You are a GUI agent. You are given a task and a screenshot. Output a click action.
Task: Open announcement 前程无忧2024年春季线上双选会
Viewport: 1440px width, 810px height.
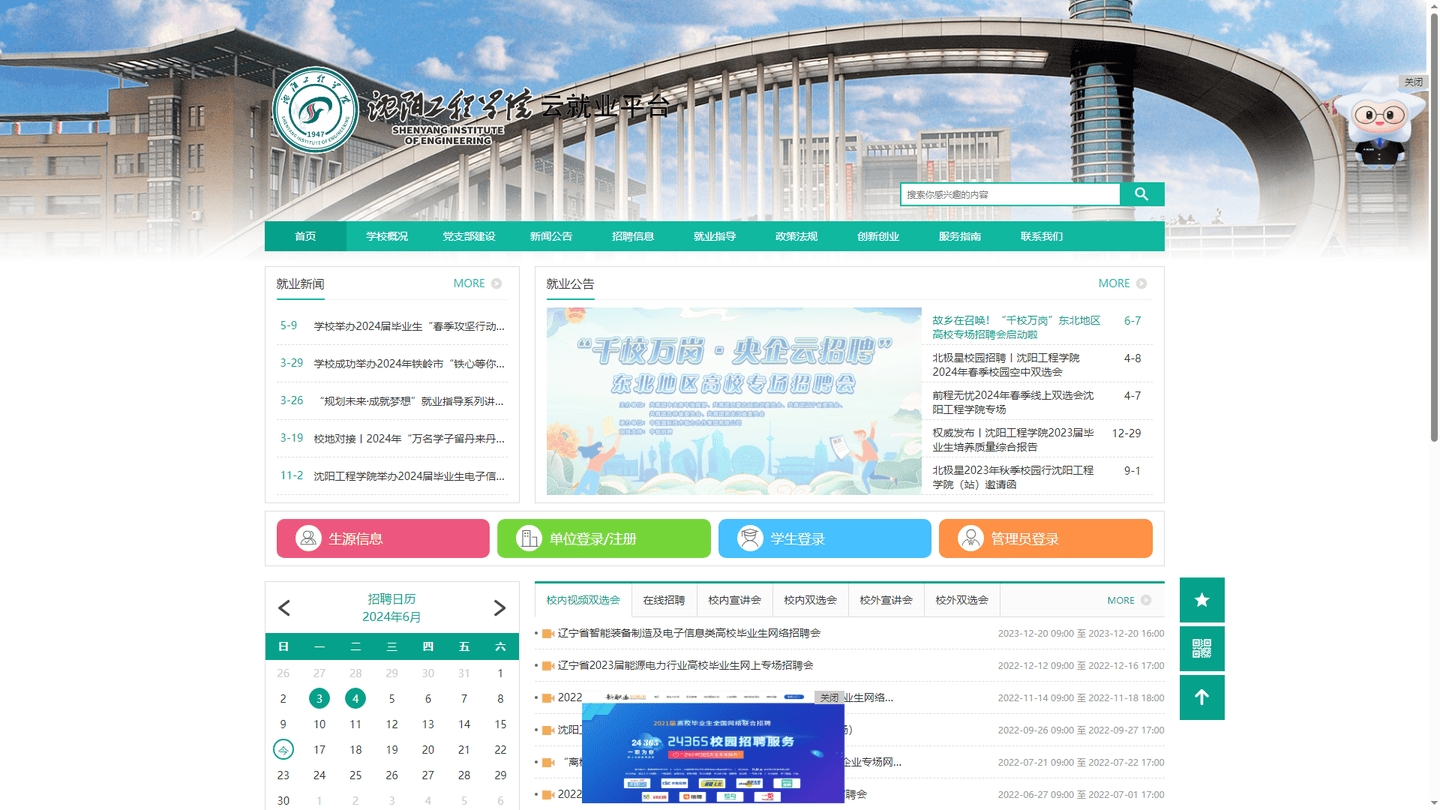point(1013,402)
